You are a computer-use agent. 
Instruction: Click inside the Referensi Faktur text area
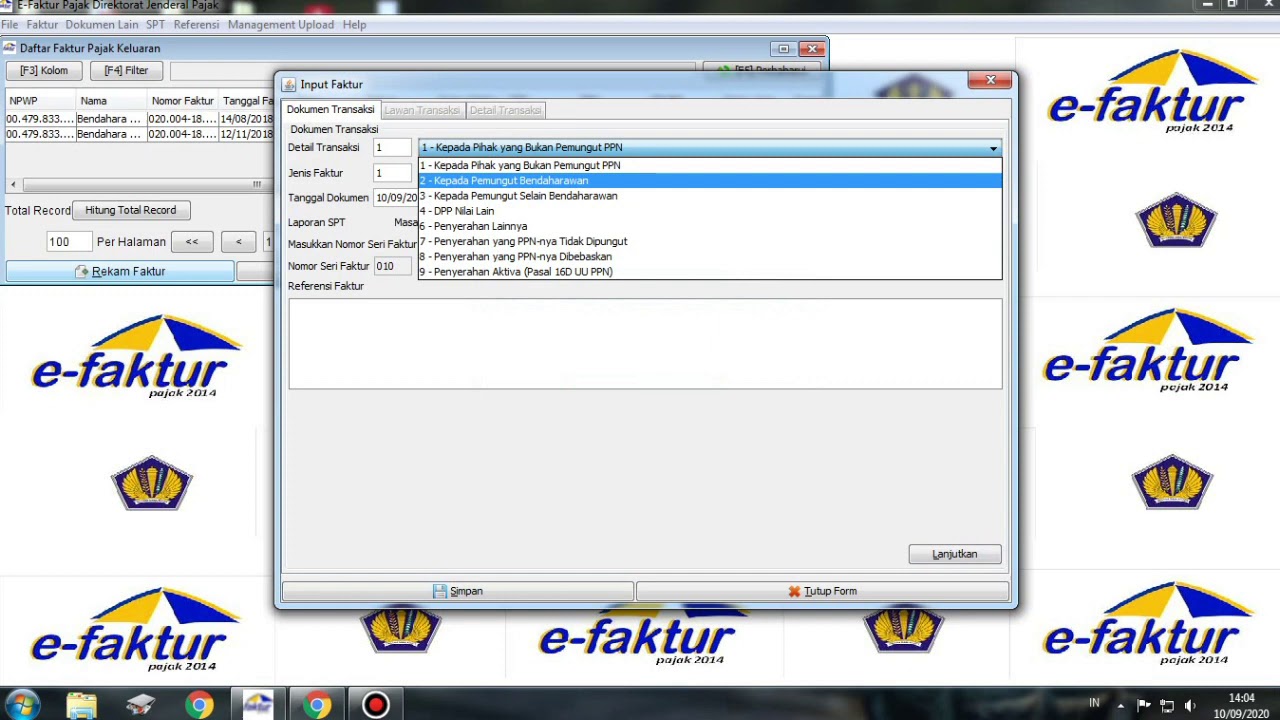pyautogui.click(x=645, y=343)
